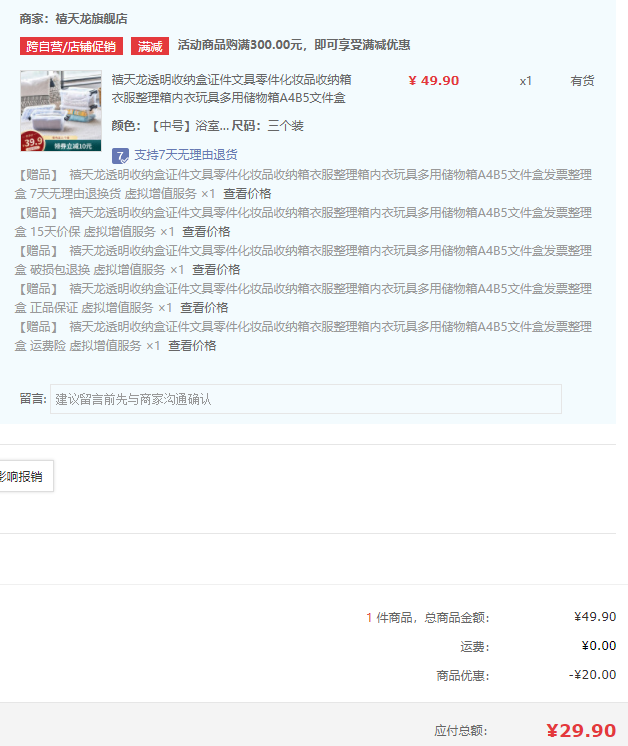628x746 pixels.
Task: Select the color and size option text
Action: point(207,126)
